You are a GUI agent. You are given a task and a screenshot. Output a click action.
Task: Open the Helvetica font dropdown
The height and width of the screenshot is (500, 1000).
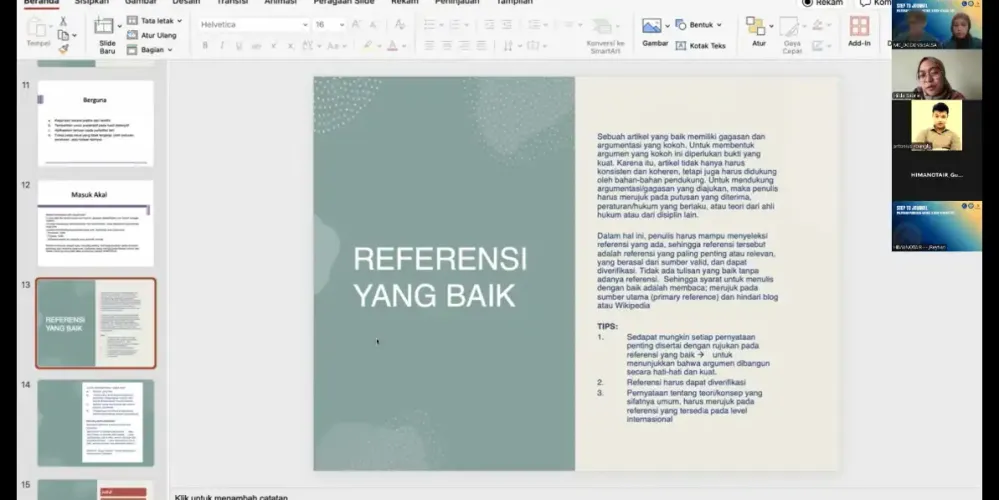pyautogui.click(x=254, y=24)
